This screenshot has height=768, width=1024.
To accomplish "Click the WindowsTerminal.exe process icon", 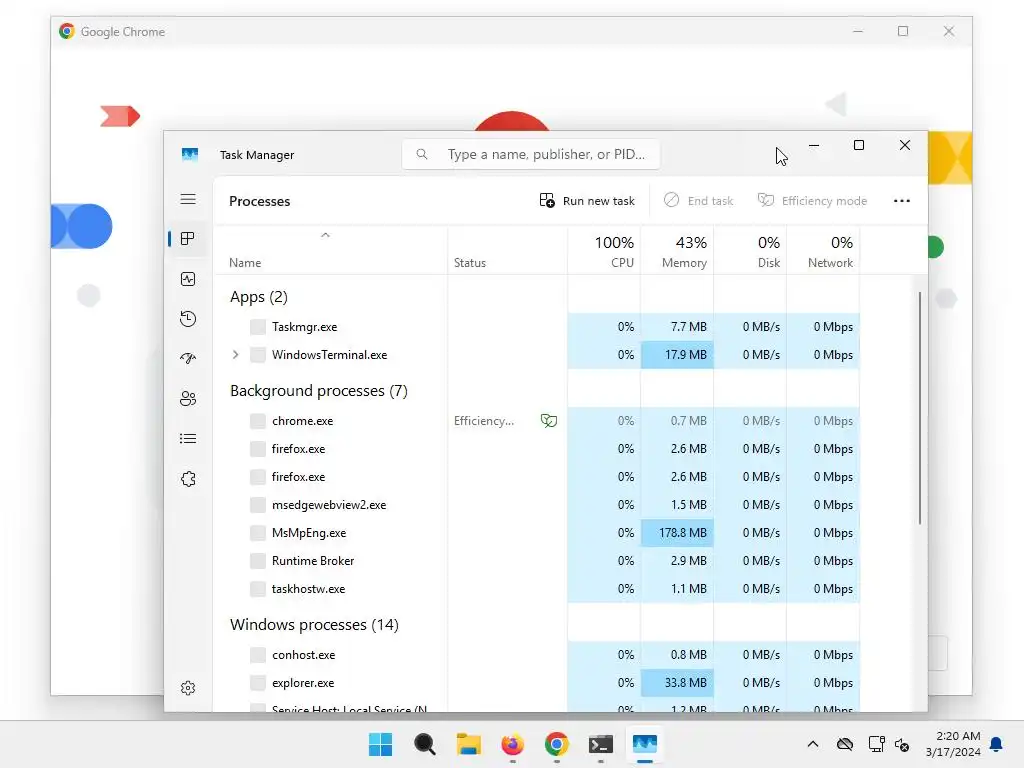I will click(x=258, y=355).
